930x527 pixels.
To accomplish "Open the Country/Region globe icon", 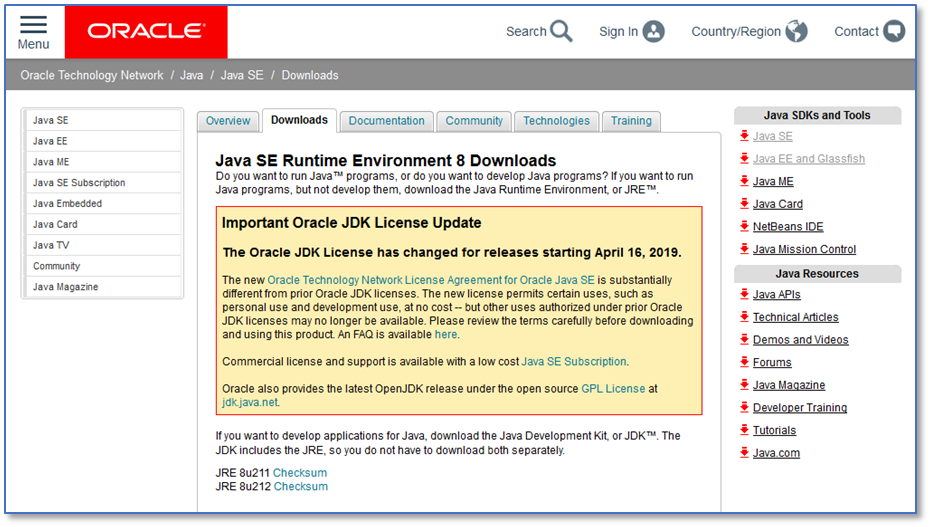I will click(x=796, y=31).
